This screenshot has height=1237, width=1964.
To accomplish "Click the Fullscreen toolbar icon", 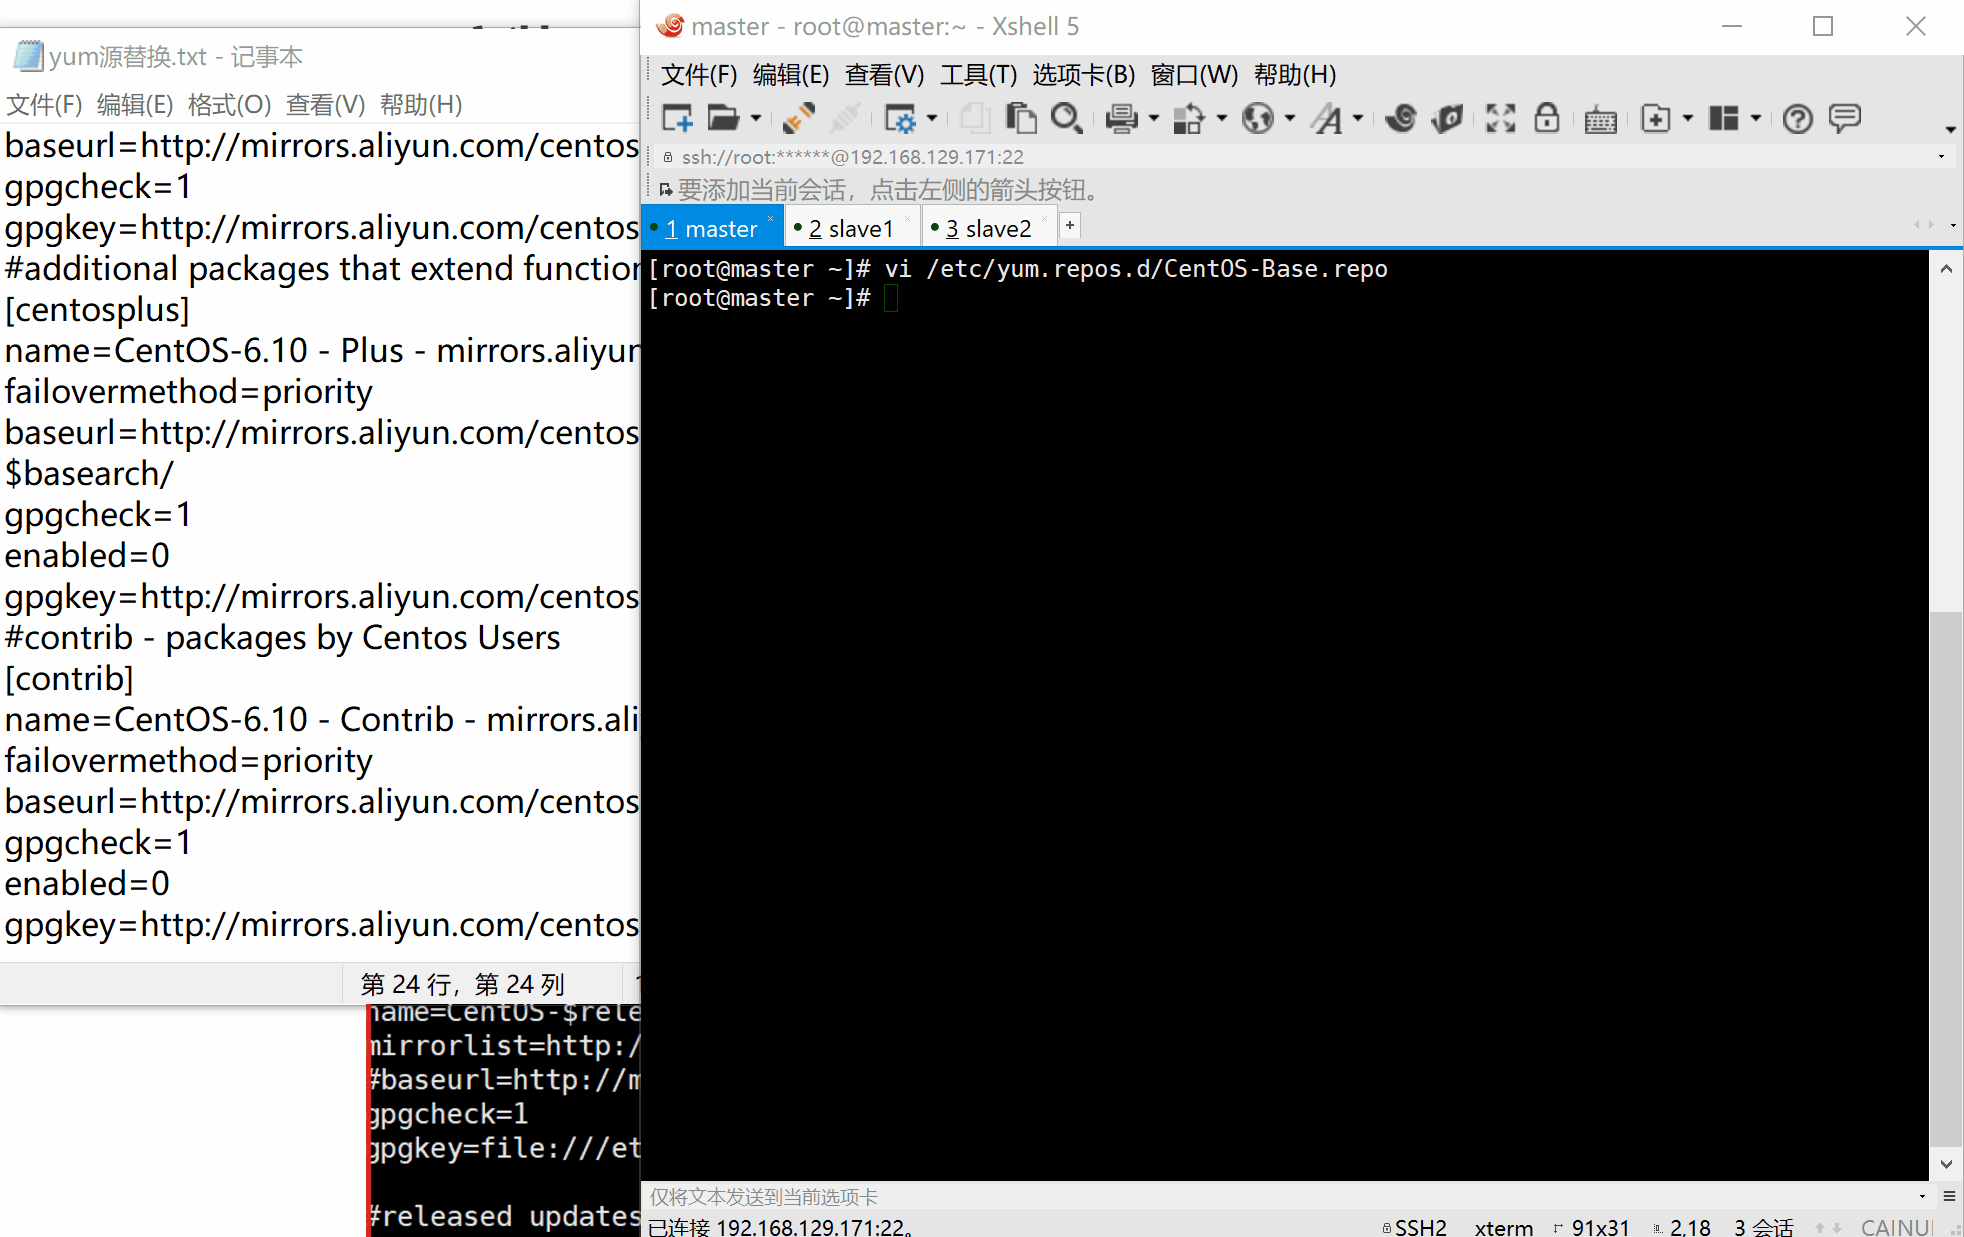I will 1500,119.
